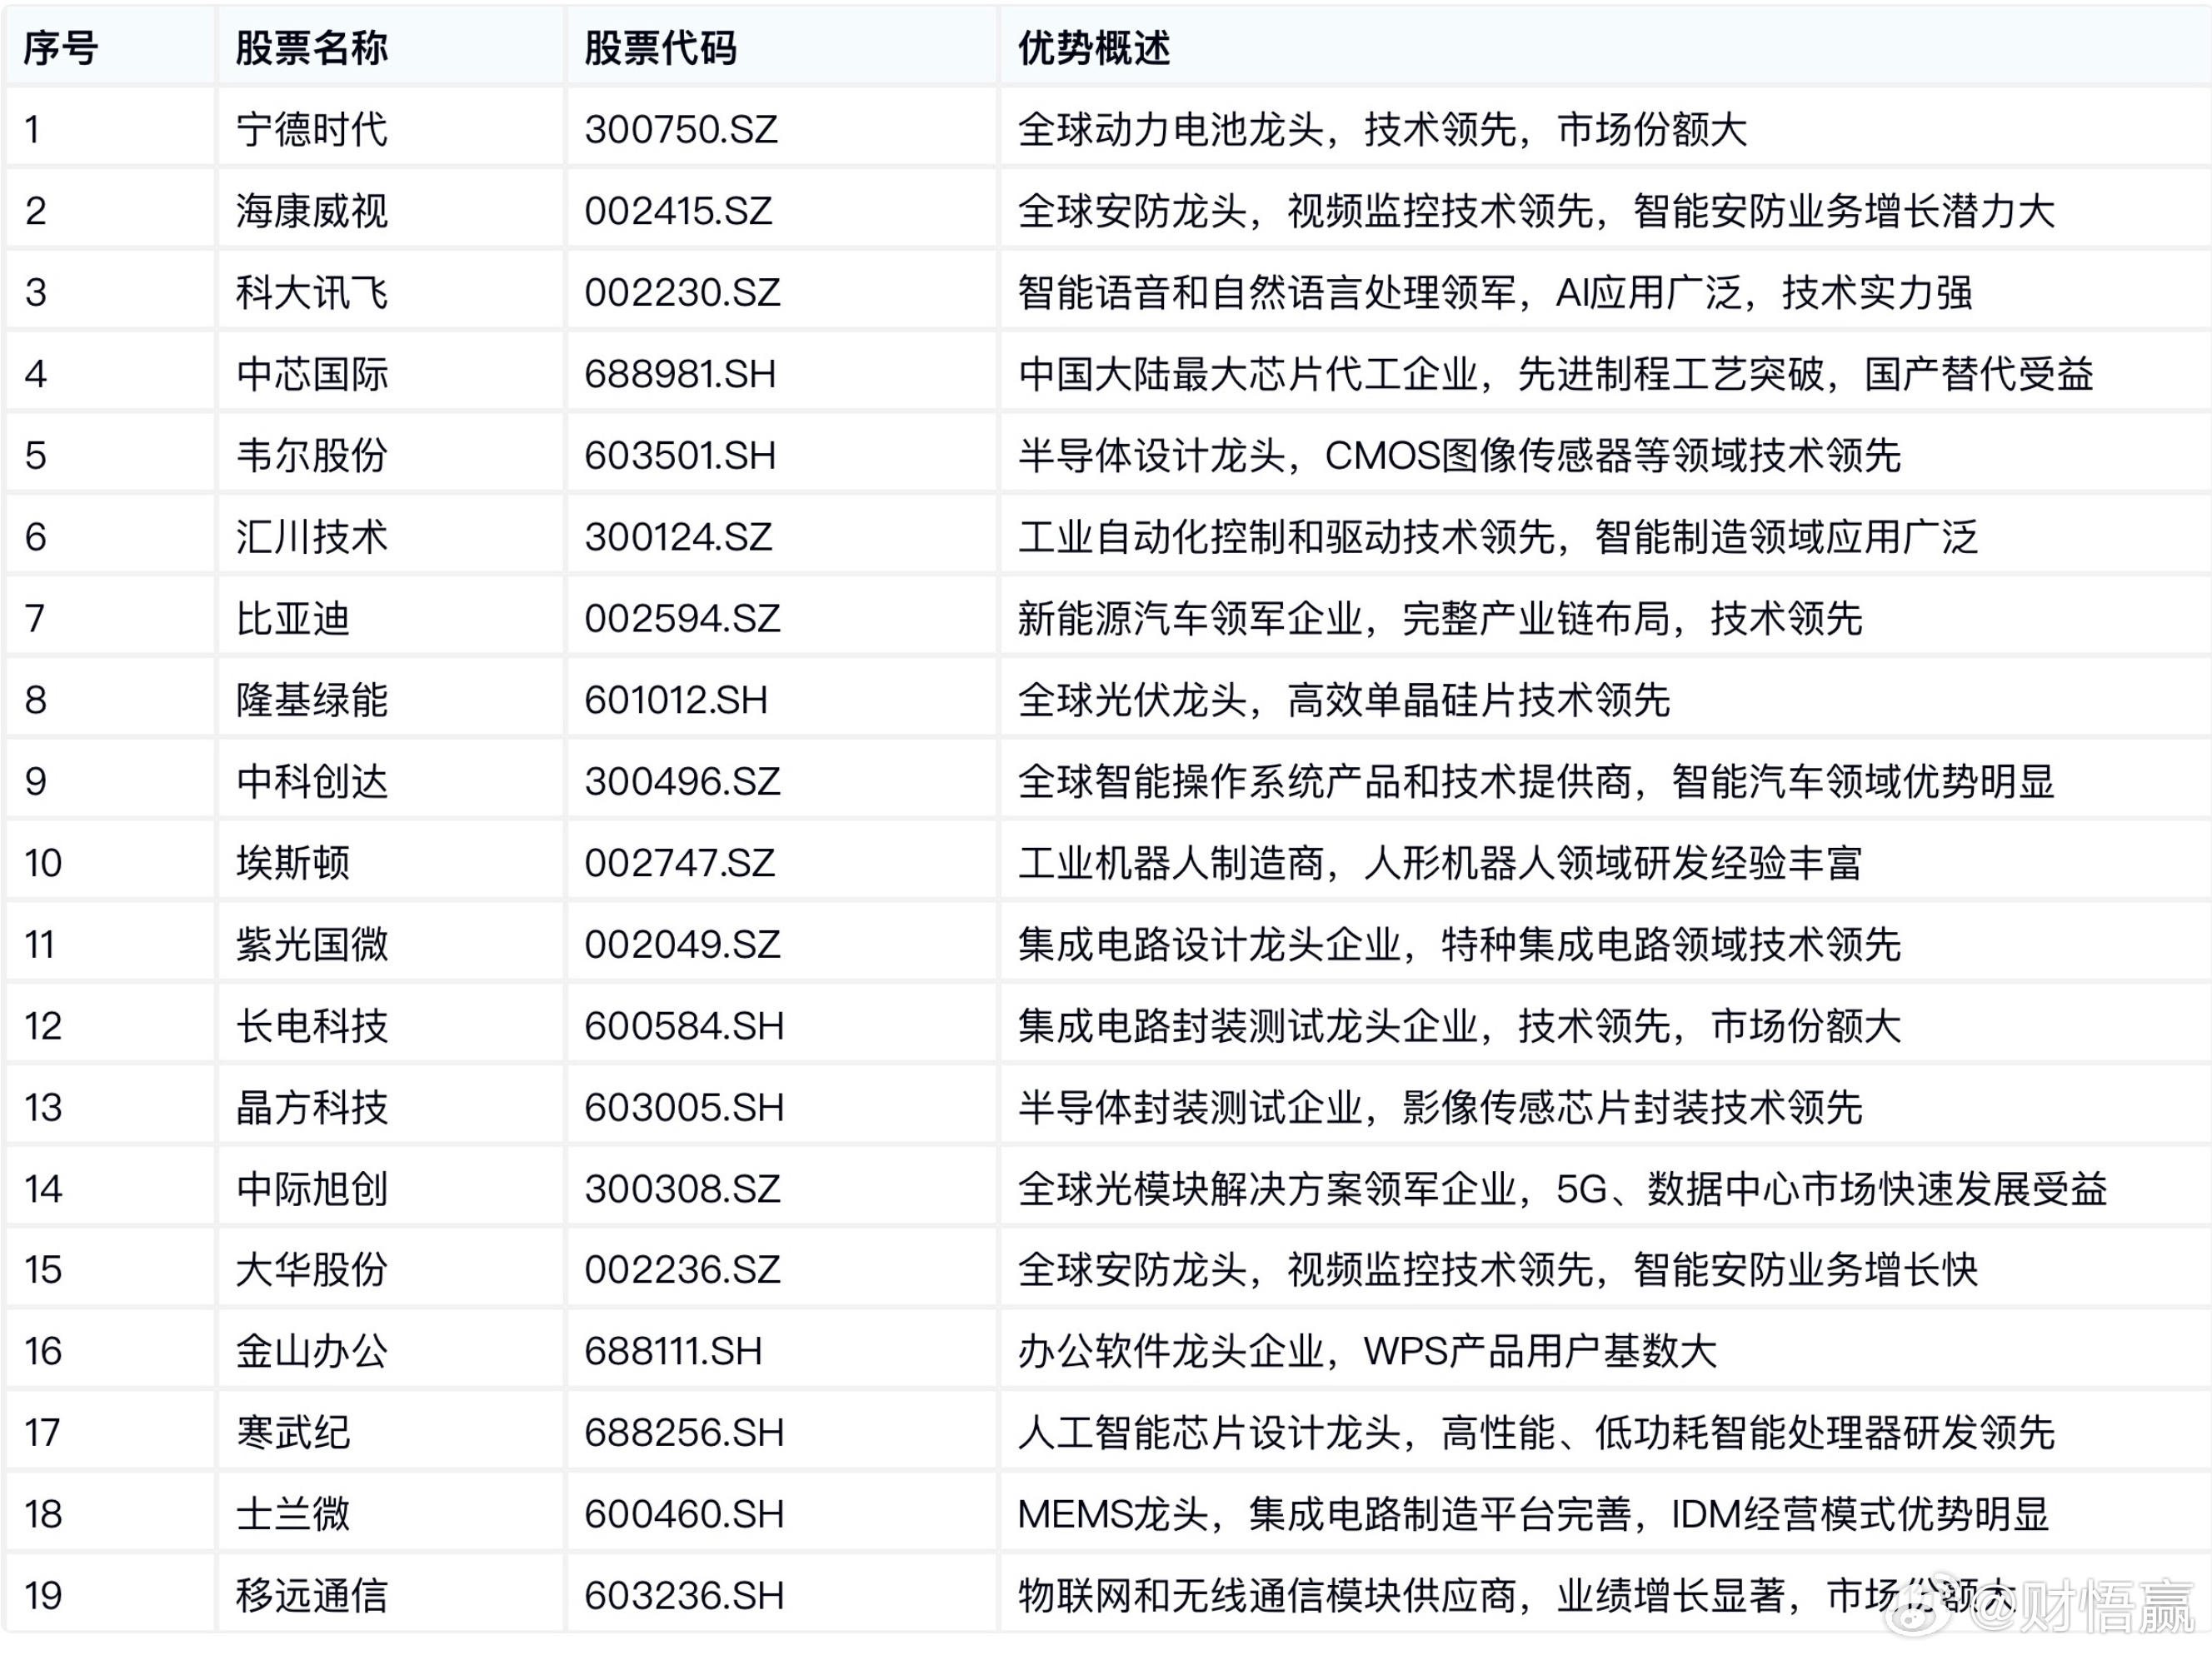Select the stock name 汇川技术
Screen dimensions: 2212x1660
(311, 537)
